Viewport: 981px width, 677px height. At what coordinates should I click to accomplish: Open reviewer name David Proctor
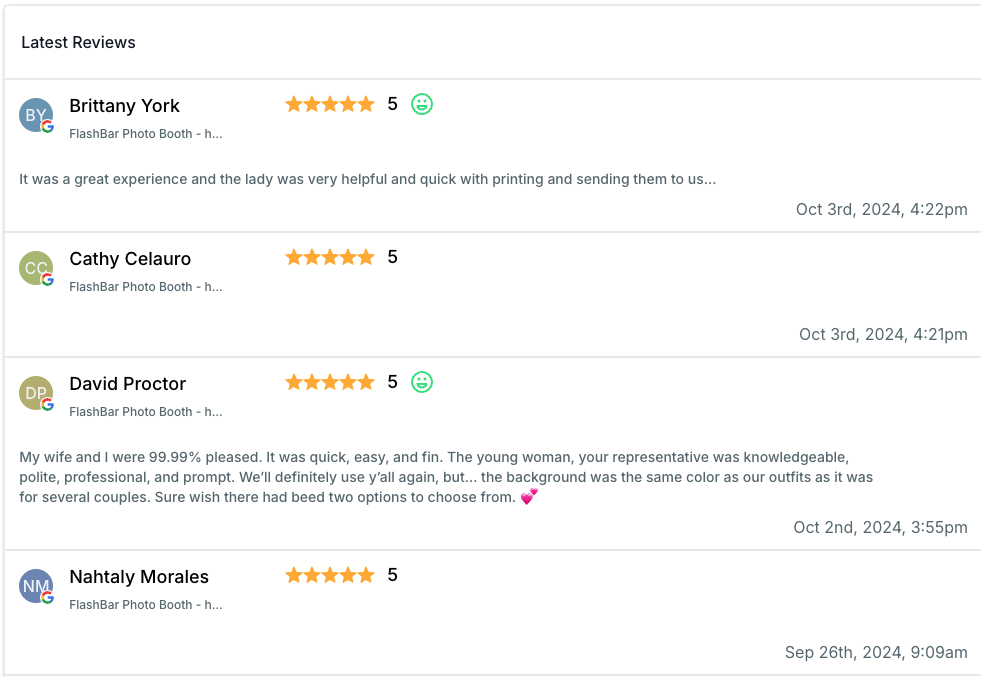(128, 384)
